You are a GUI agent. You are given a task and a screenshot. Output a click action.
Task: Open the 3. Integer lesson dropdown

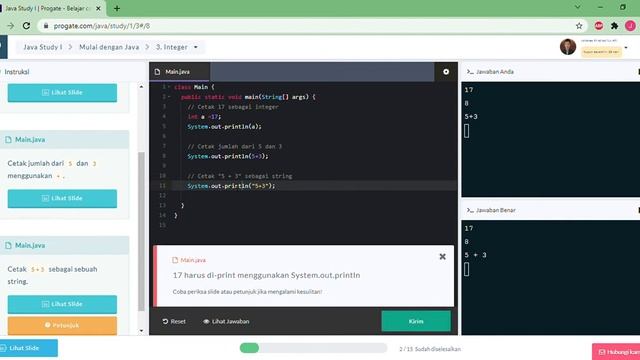(x=177, y=47)
